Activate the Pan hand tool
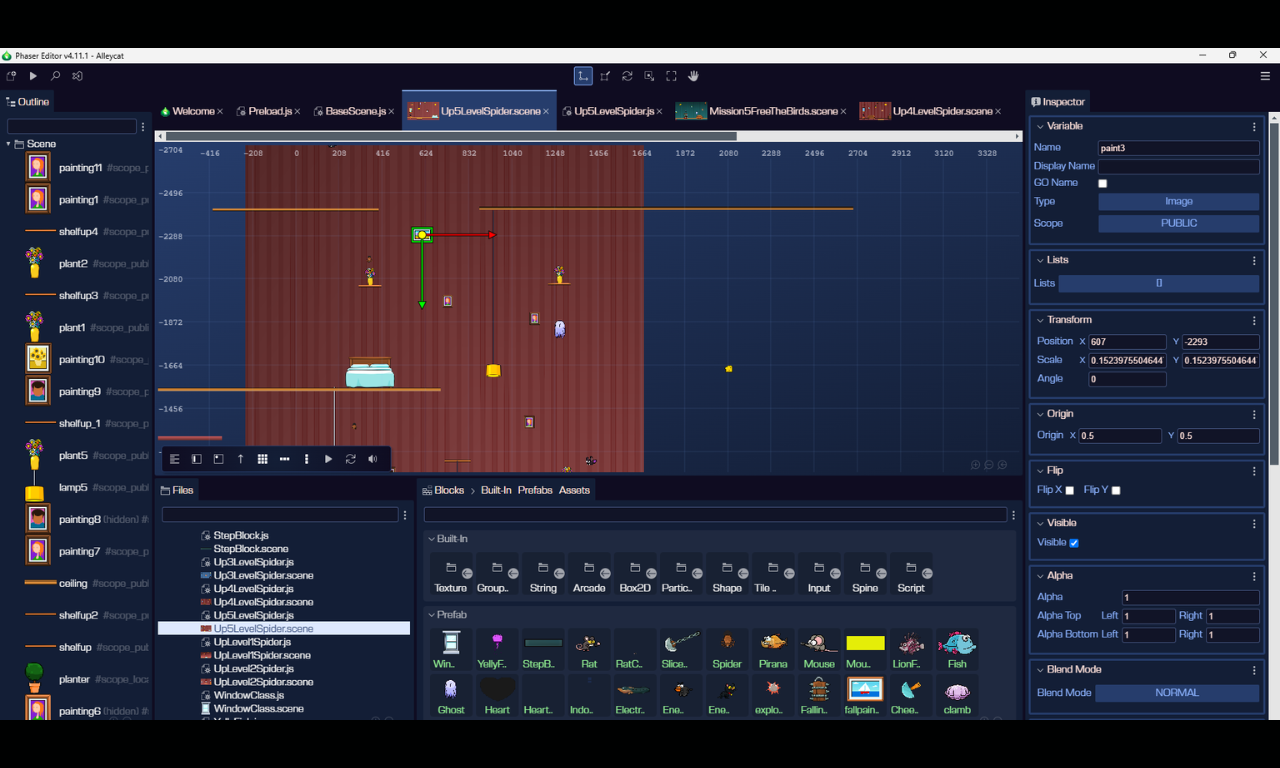 tap(693, 76)
